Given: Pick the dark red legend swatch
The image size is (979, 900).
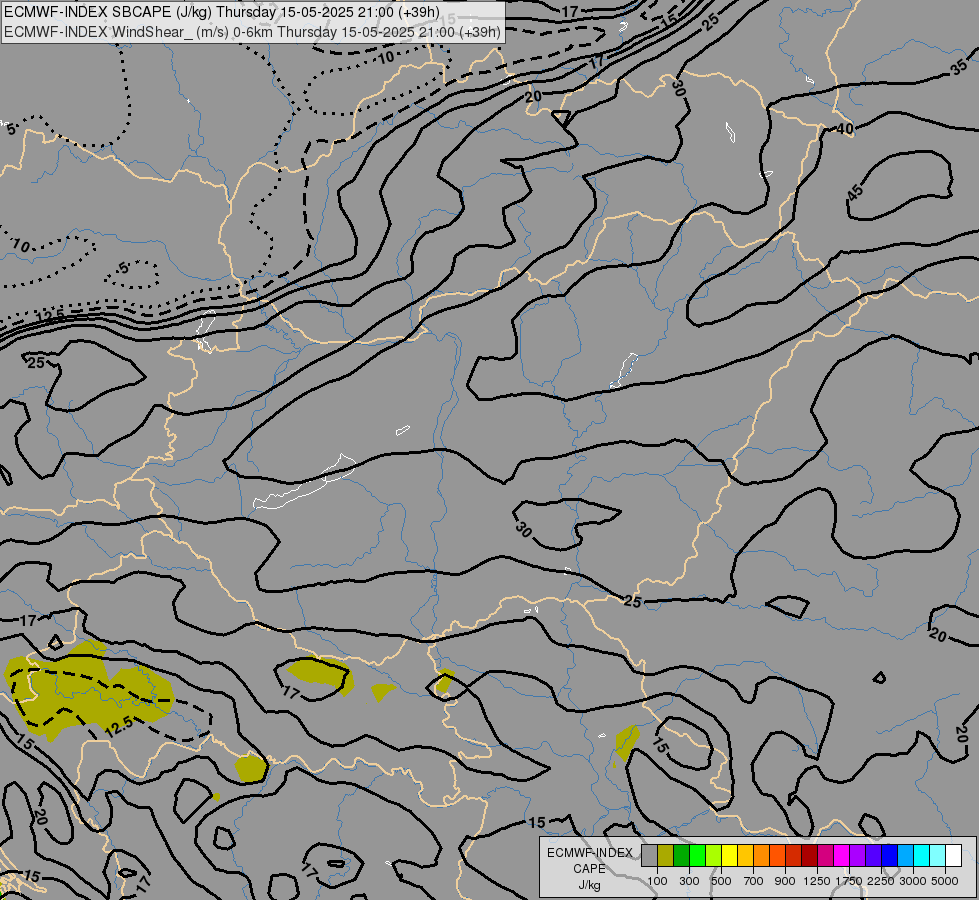Looking at the screenshot, I should (809, 855).
